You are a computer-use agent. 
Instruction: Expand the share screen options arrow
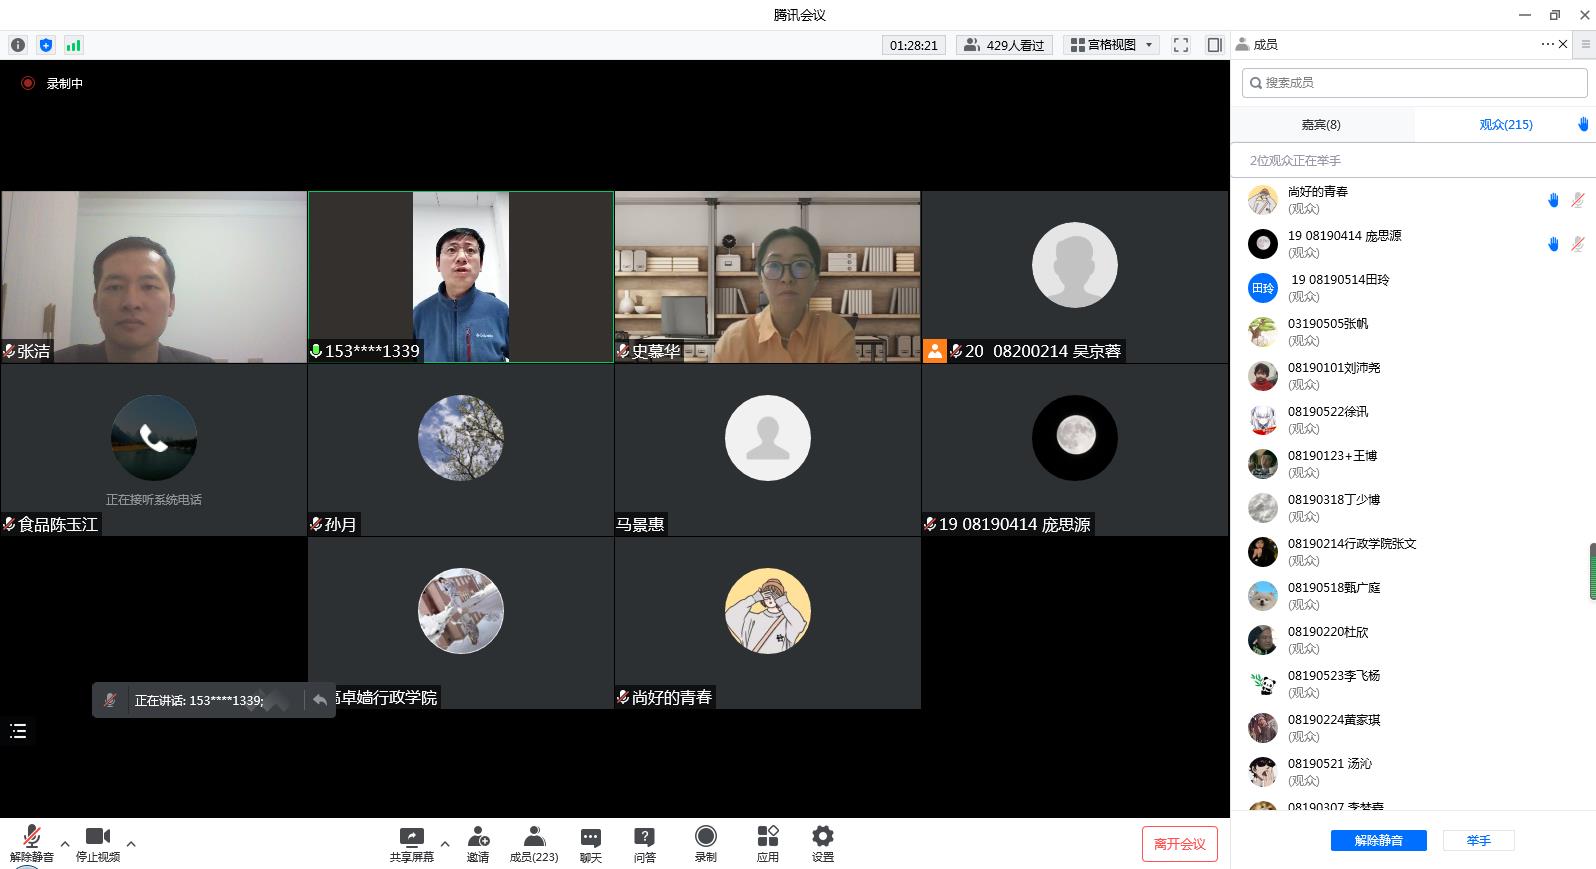point(445,843)
